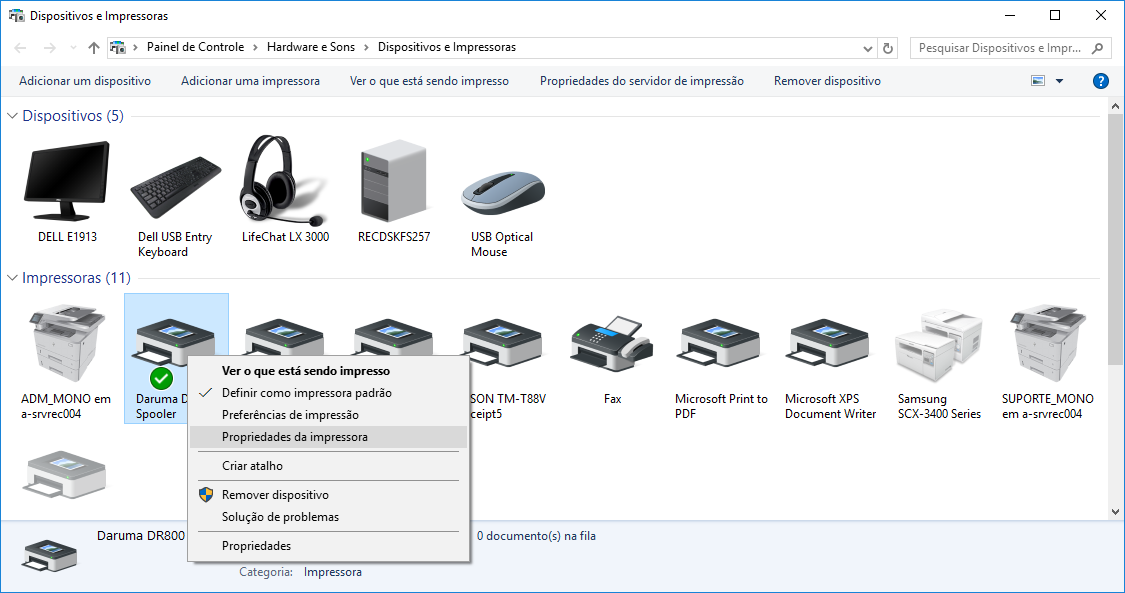This screenshot has height=593, width=1125.
Task: Click the Daruma printer thumbnail in details pane
Action: coord(50,556)
